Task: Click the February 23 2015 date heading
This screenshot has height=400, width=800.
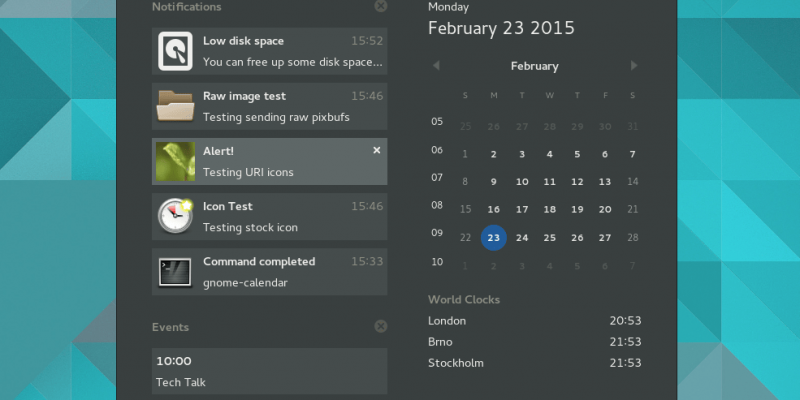Action: click(501, 28)
